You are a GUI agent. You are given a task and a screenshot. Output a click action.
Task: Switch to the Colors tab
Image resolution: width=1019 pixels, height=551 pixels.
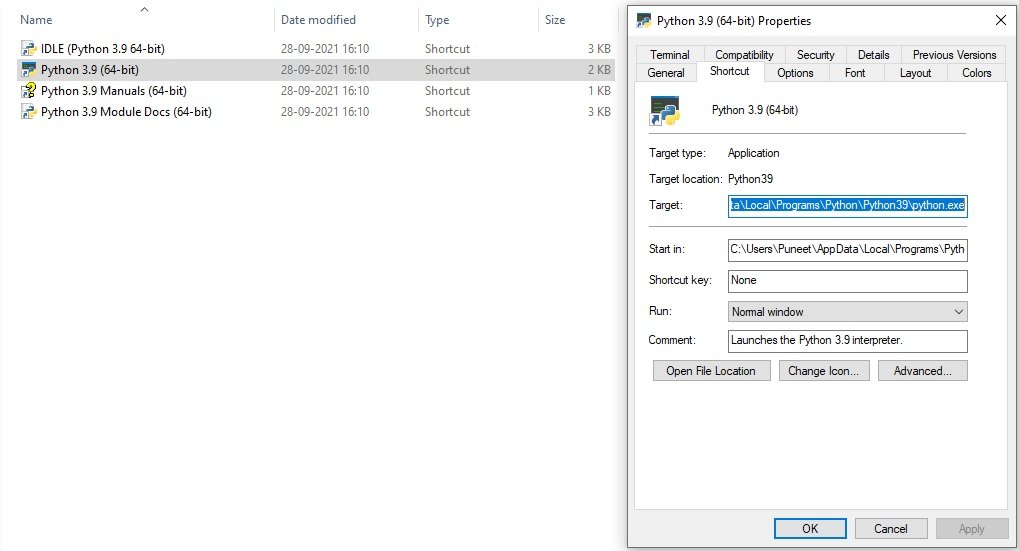click(x=977, y=73)
